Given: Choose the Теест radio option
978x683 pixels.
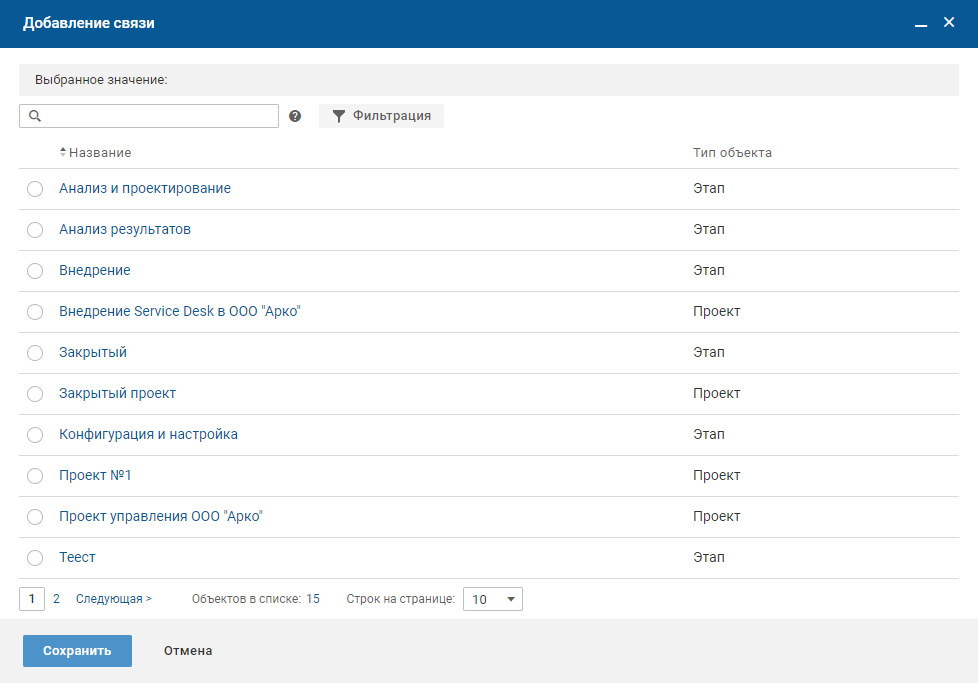Looking at the screenshot, I should pyautogui.click(x=35, y=558).
